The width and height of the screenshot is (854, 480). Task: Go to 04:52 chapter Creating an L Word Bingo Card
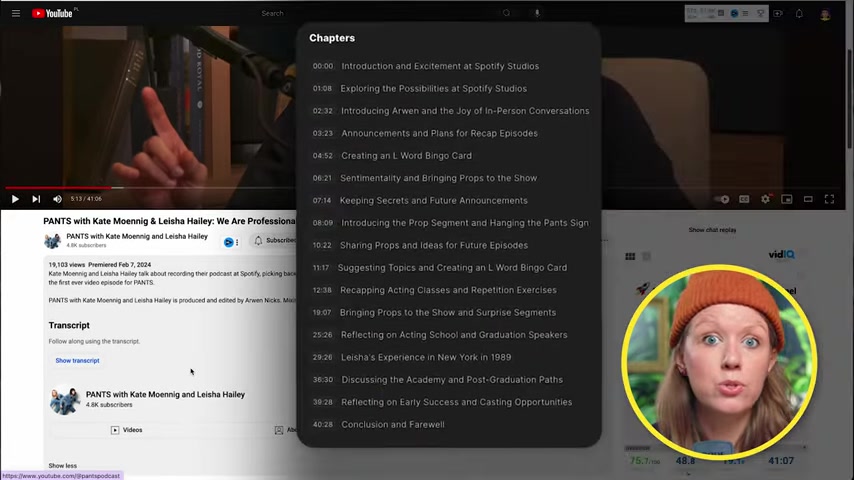(406, 155)
